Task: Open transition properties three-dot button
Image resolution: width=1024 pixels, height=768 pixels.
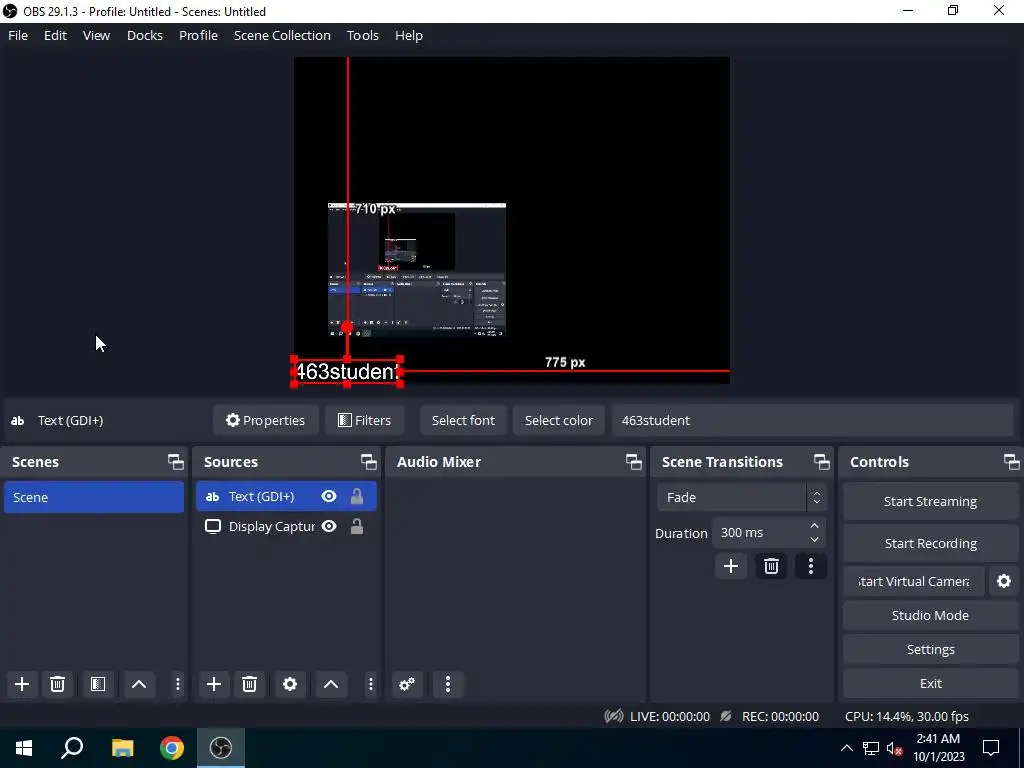Action: click(x=810, y=566)
